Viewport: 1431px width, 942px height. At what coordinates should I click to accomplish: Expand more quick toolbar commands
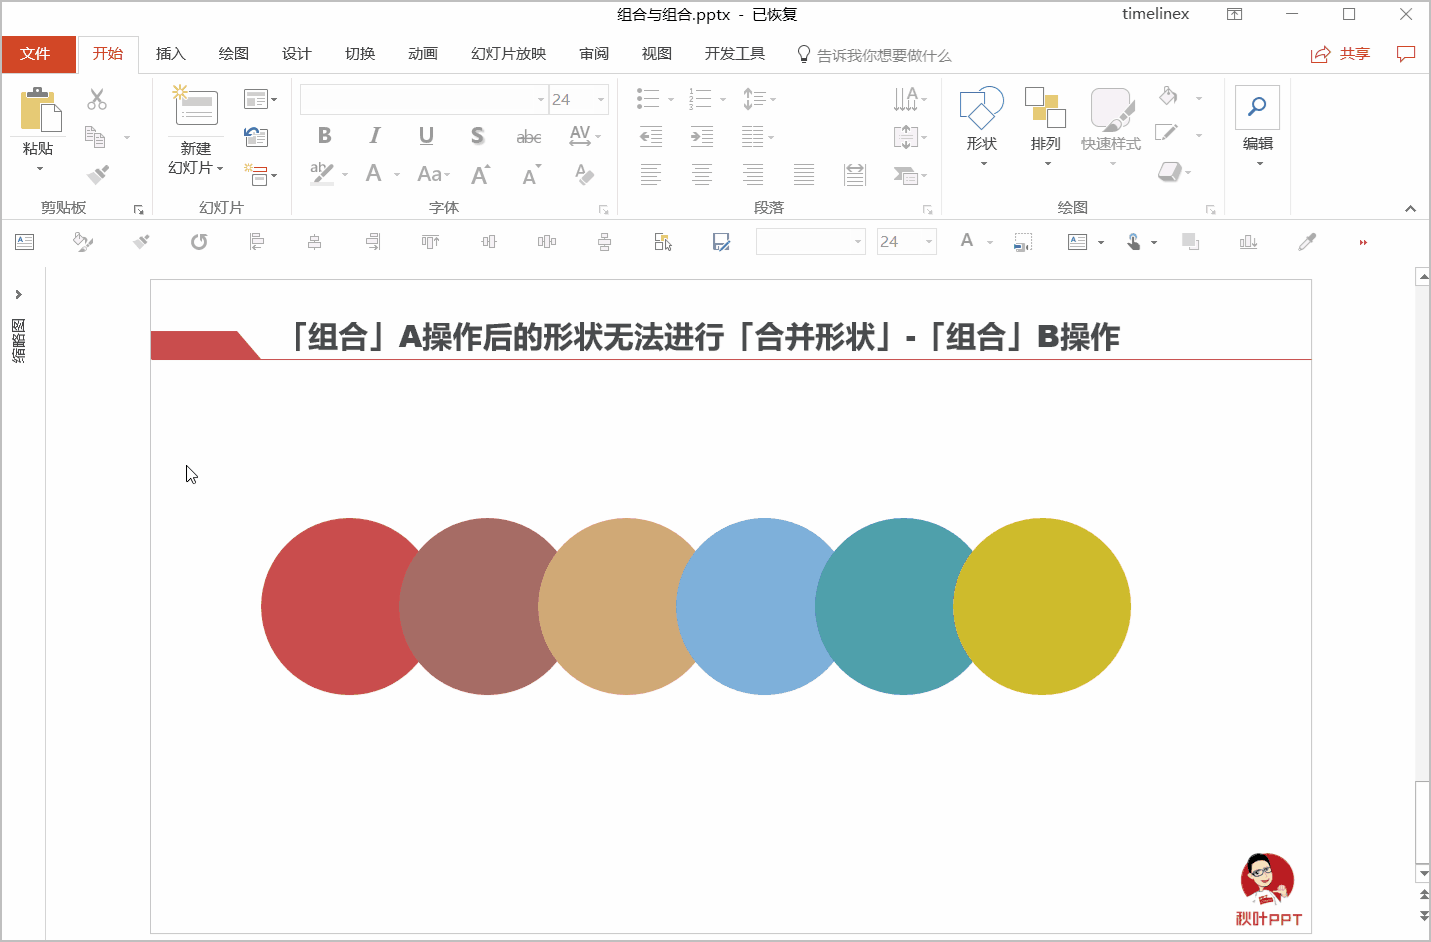coord(1363,242)
